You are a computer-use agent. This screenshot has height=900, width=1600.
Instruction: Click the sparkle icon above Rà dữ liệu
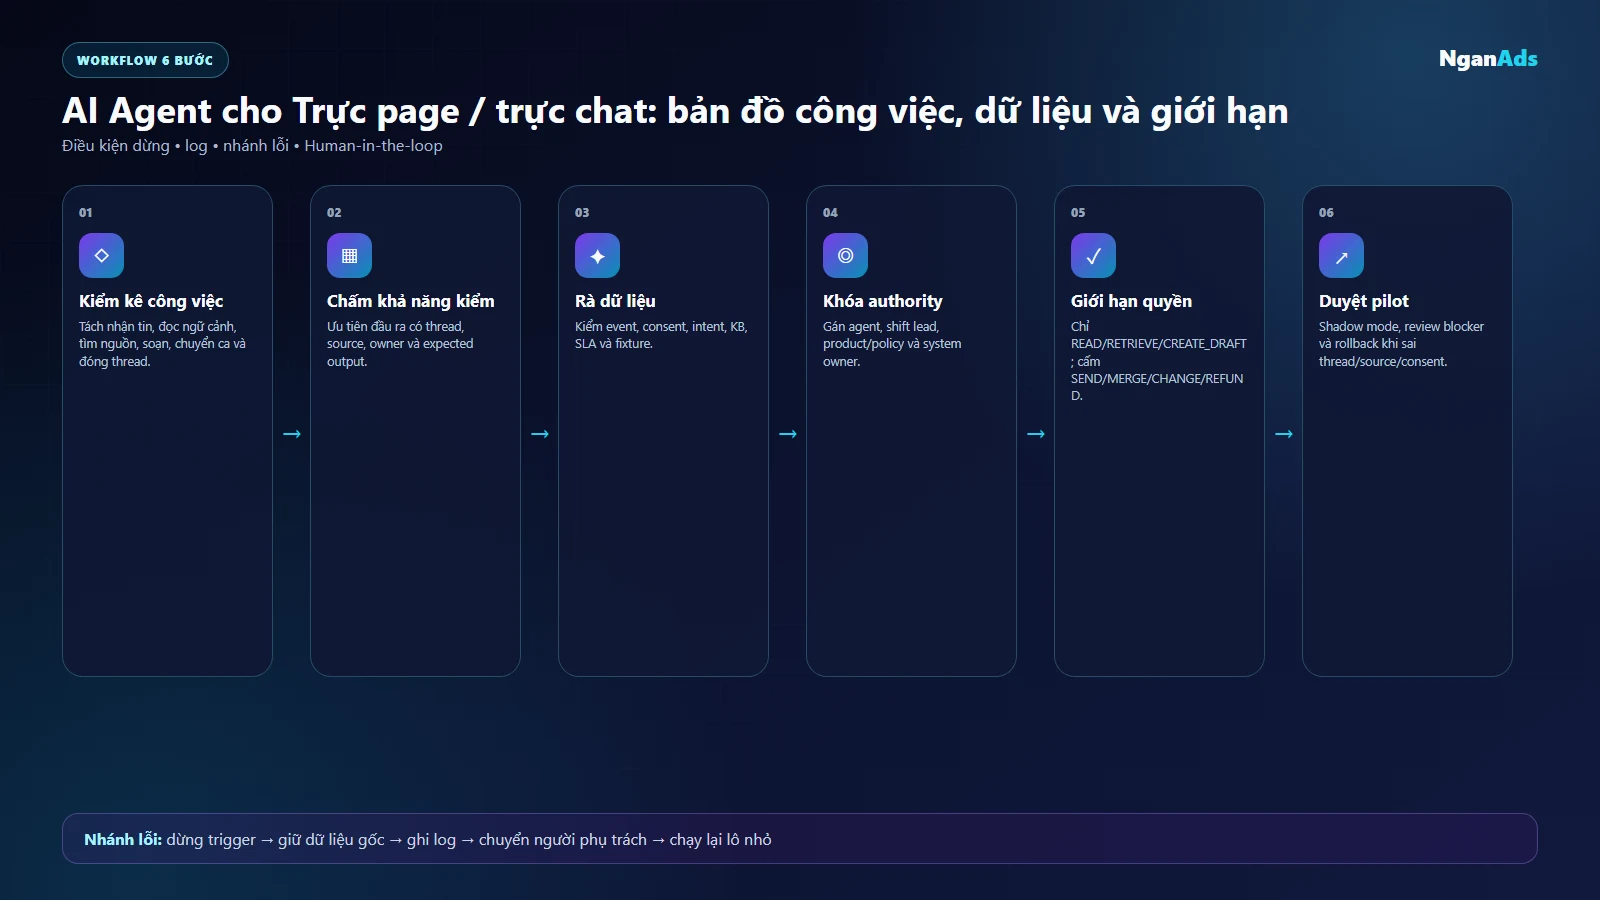597,256
